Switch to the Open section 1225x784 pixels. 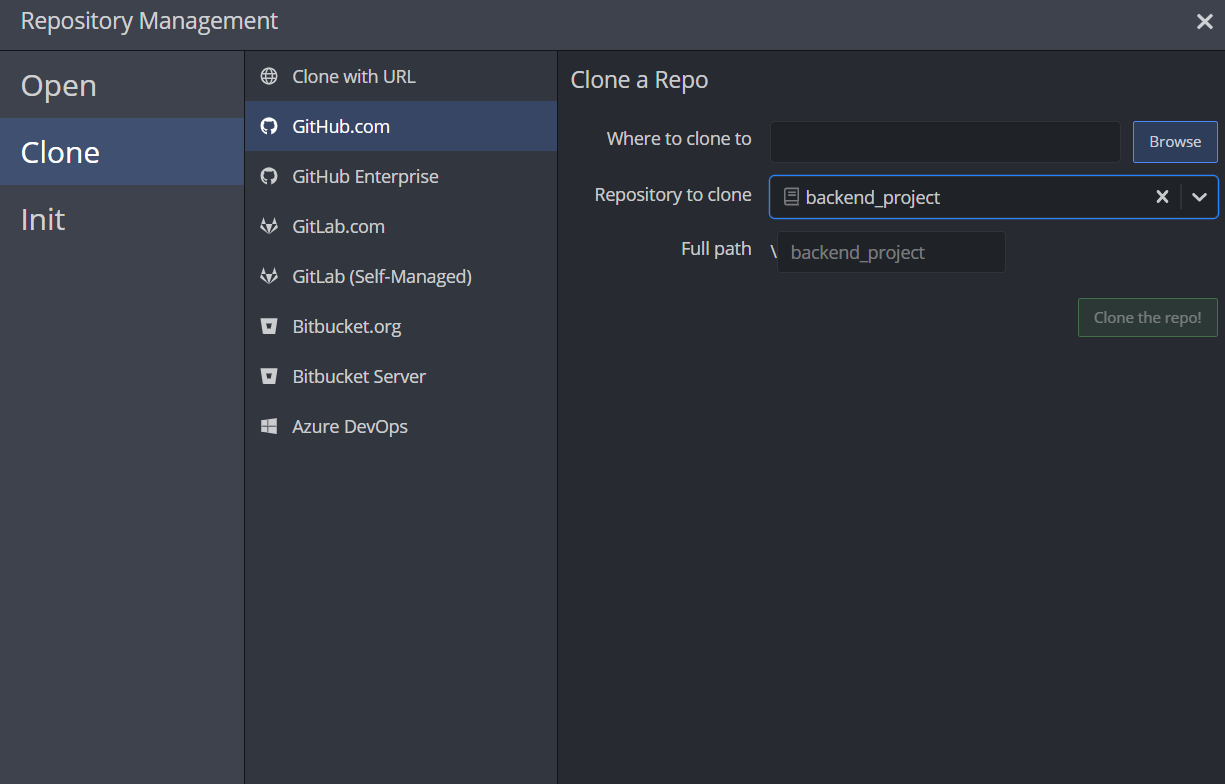[58, 86]
